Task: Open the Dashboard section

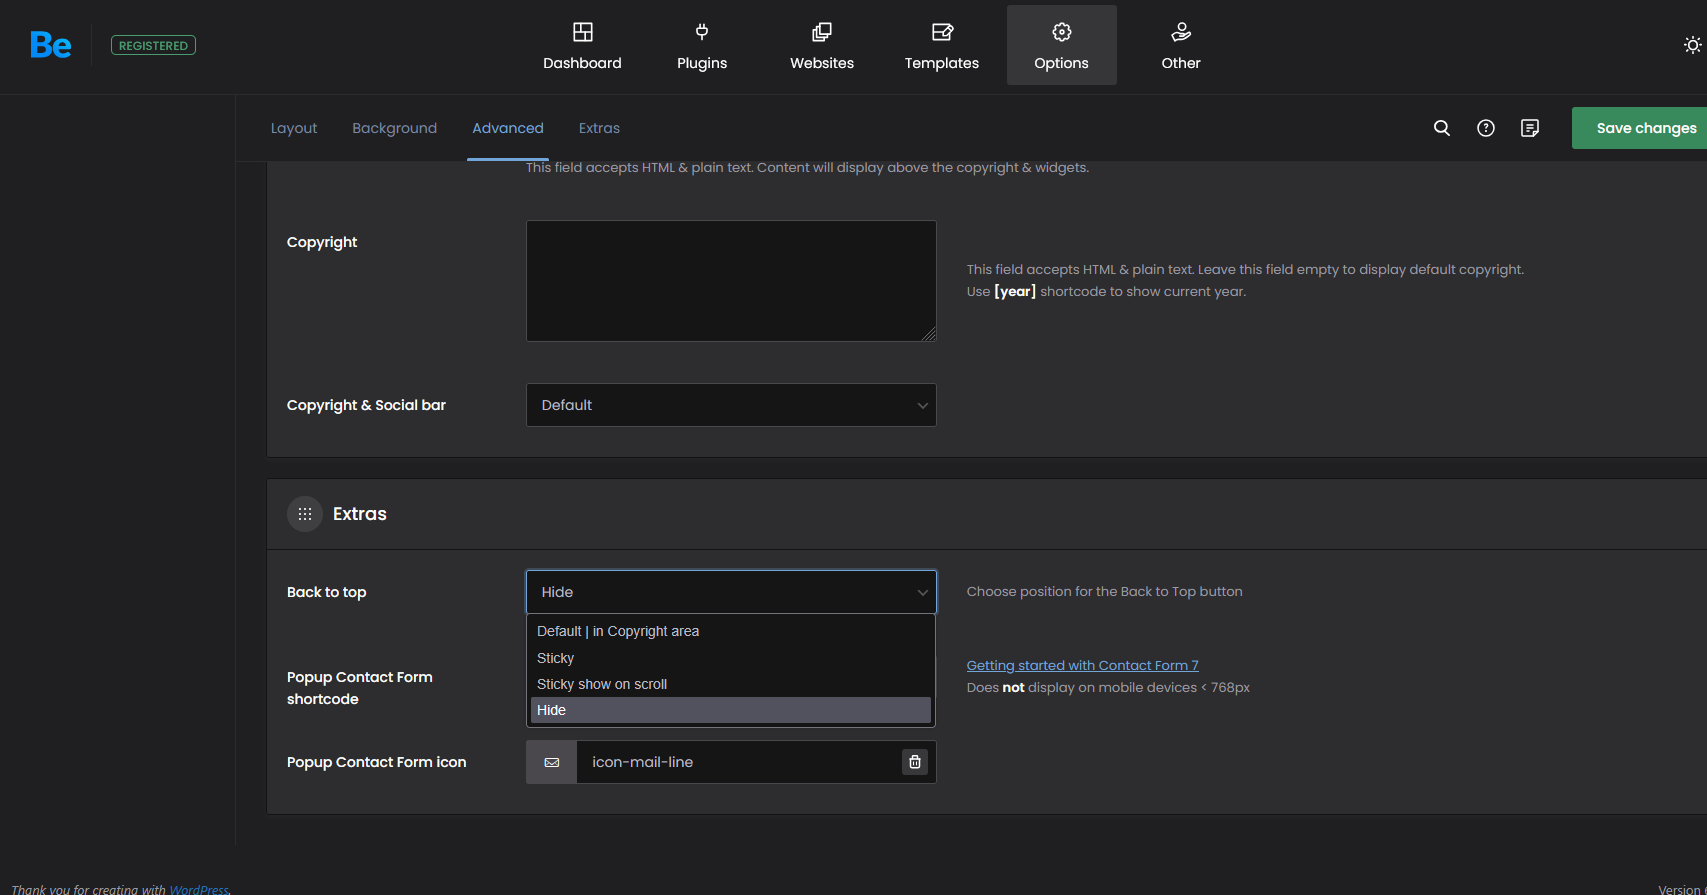Action: click(582, 46)
